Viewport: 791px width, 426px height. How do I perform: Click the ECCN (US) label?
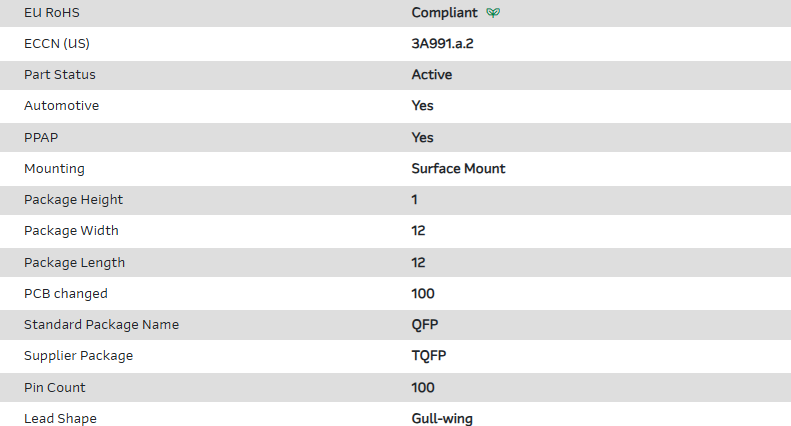click(63, 44)
